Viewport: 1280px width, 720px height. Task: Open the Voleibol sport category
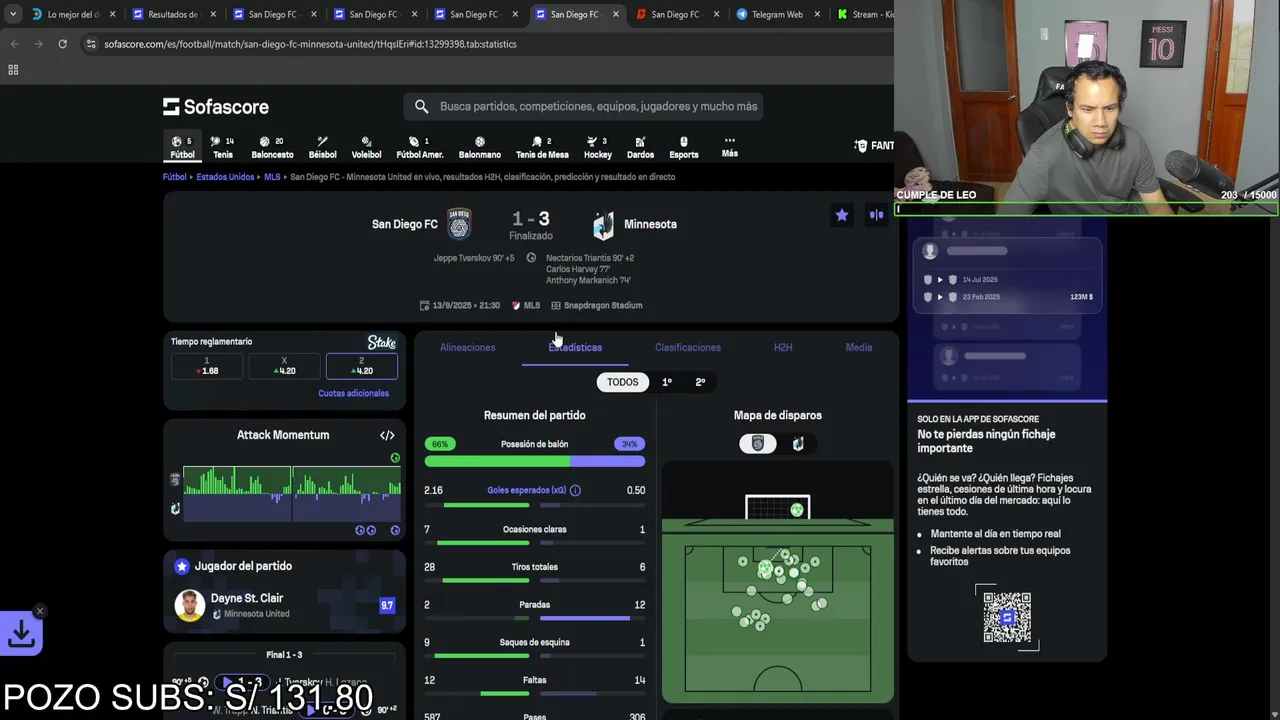coord(366,147)
